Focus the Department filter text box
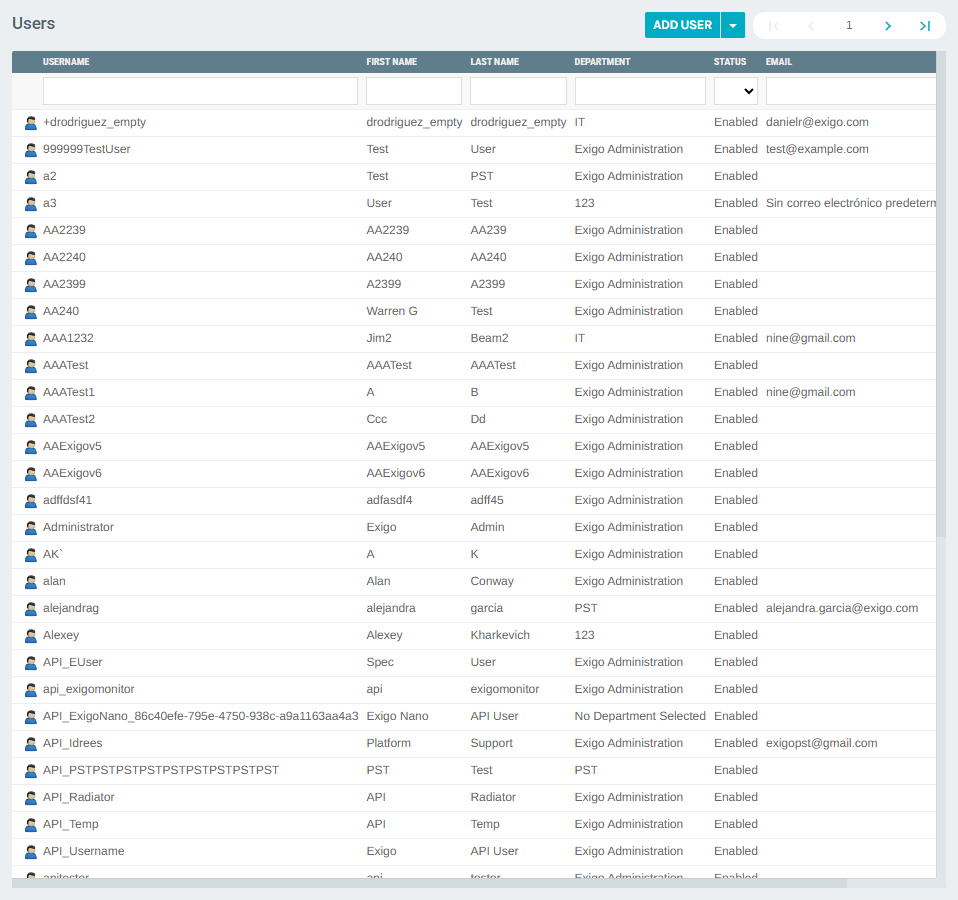Image resolution: width=958 pixels, height=900 pixels. (640, 91)
